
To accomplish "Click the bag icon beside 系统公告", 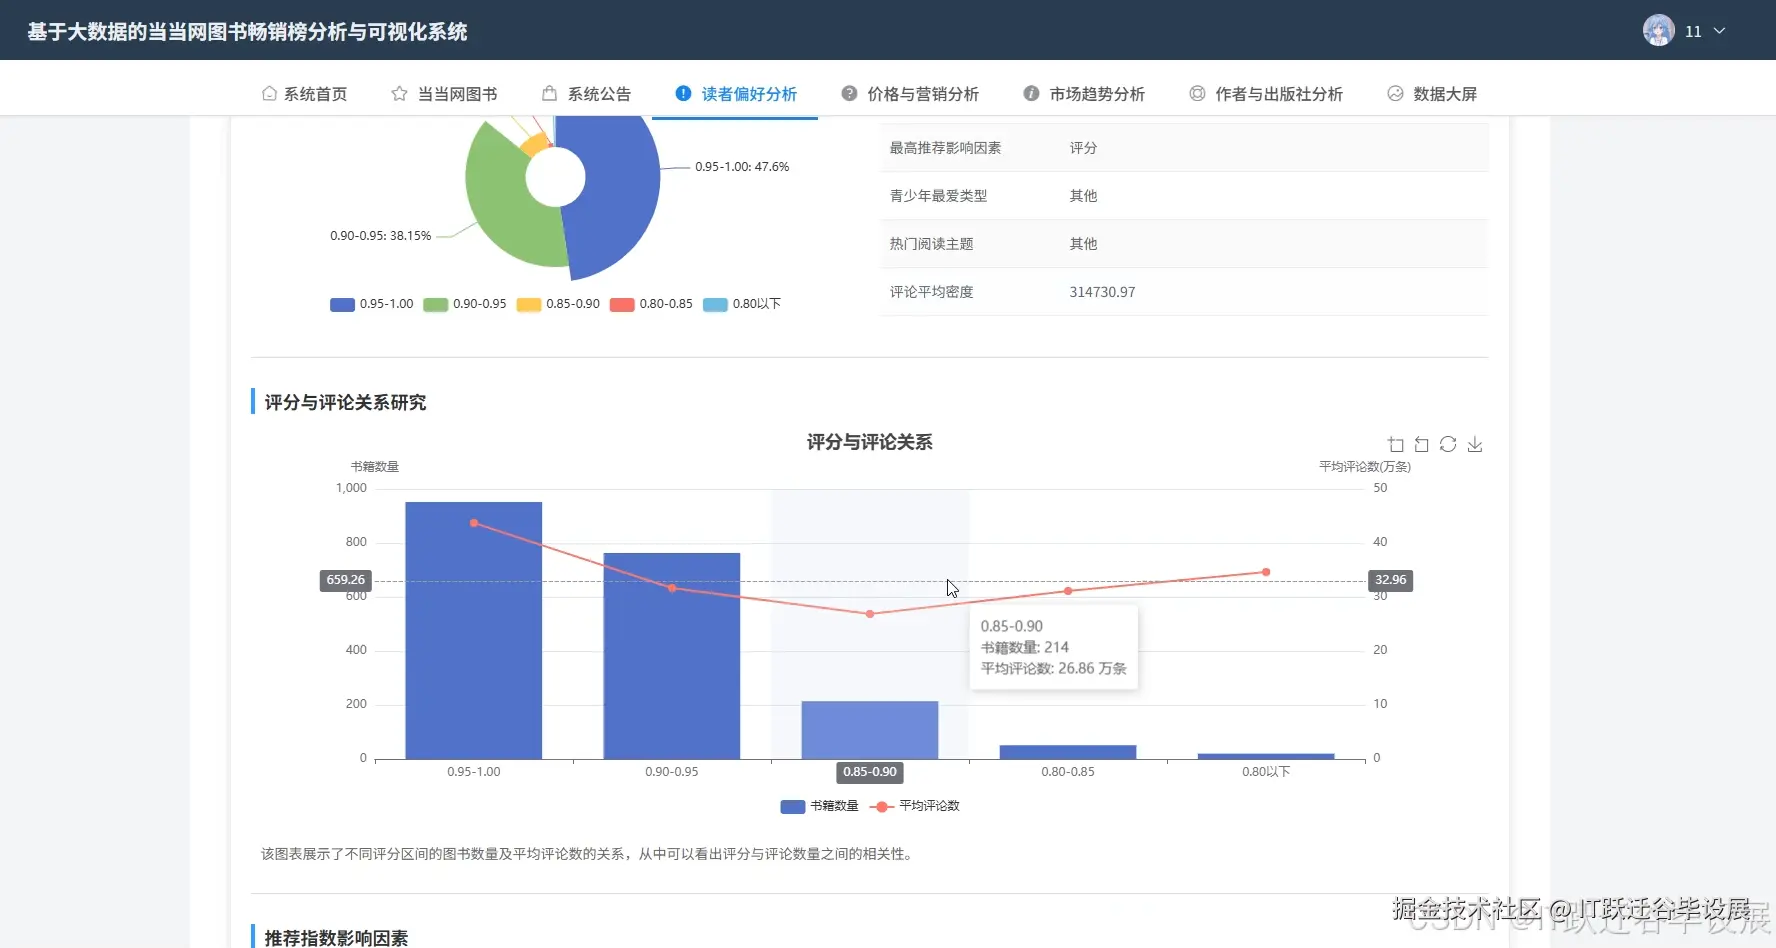I will (549, 93).
